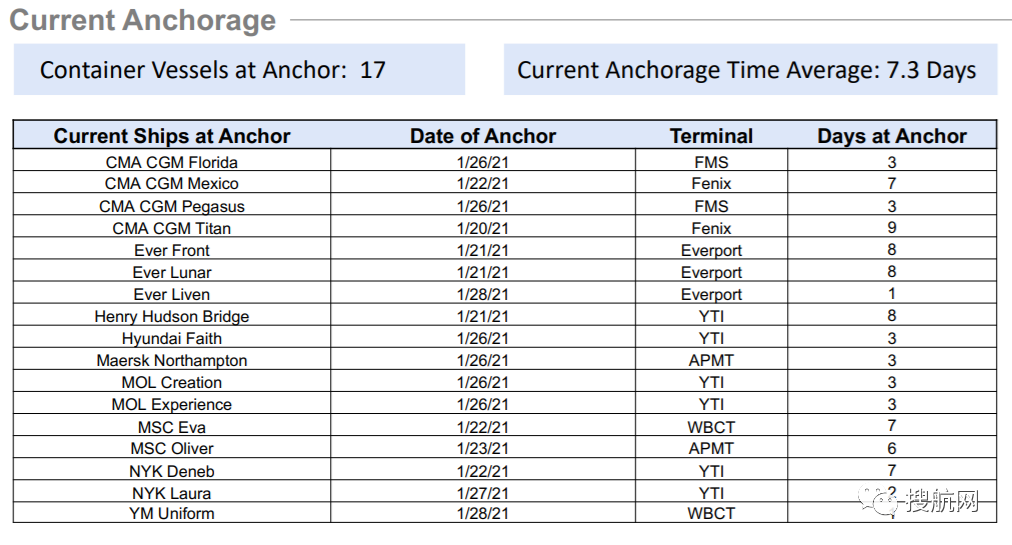Click the anchor date for CMA CGM Titan
The width and height of the screenshot is (1012, 545).
(x=483, y=228)
